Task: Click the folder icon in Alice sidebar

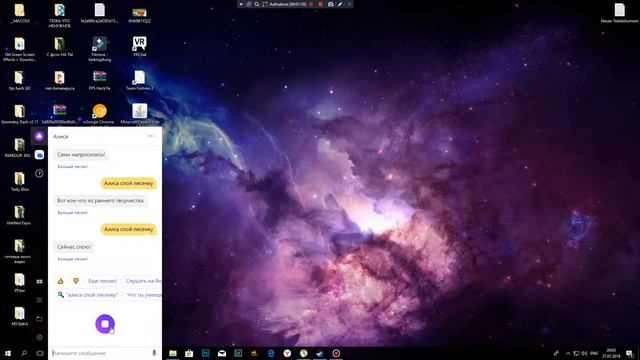Action: pyautogui.click(x=39, y=319)
